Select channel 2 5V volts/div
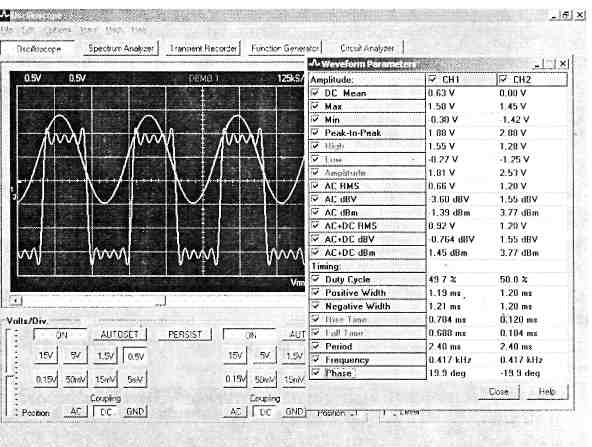Viewport: 592px width, 447px height. (x=265, y=356)
